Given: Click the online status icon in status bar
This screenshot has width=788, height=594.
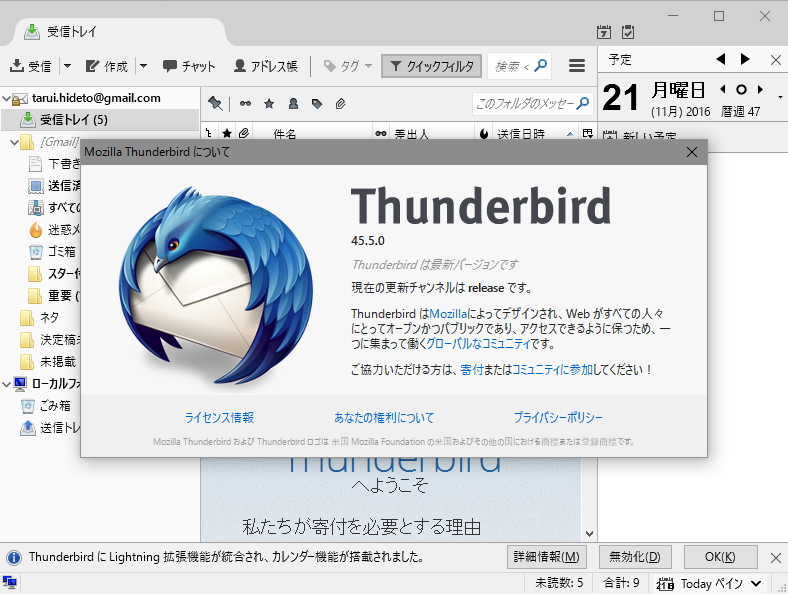Looking at the screenshot, I should (10, 583).
